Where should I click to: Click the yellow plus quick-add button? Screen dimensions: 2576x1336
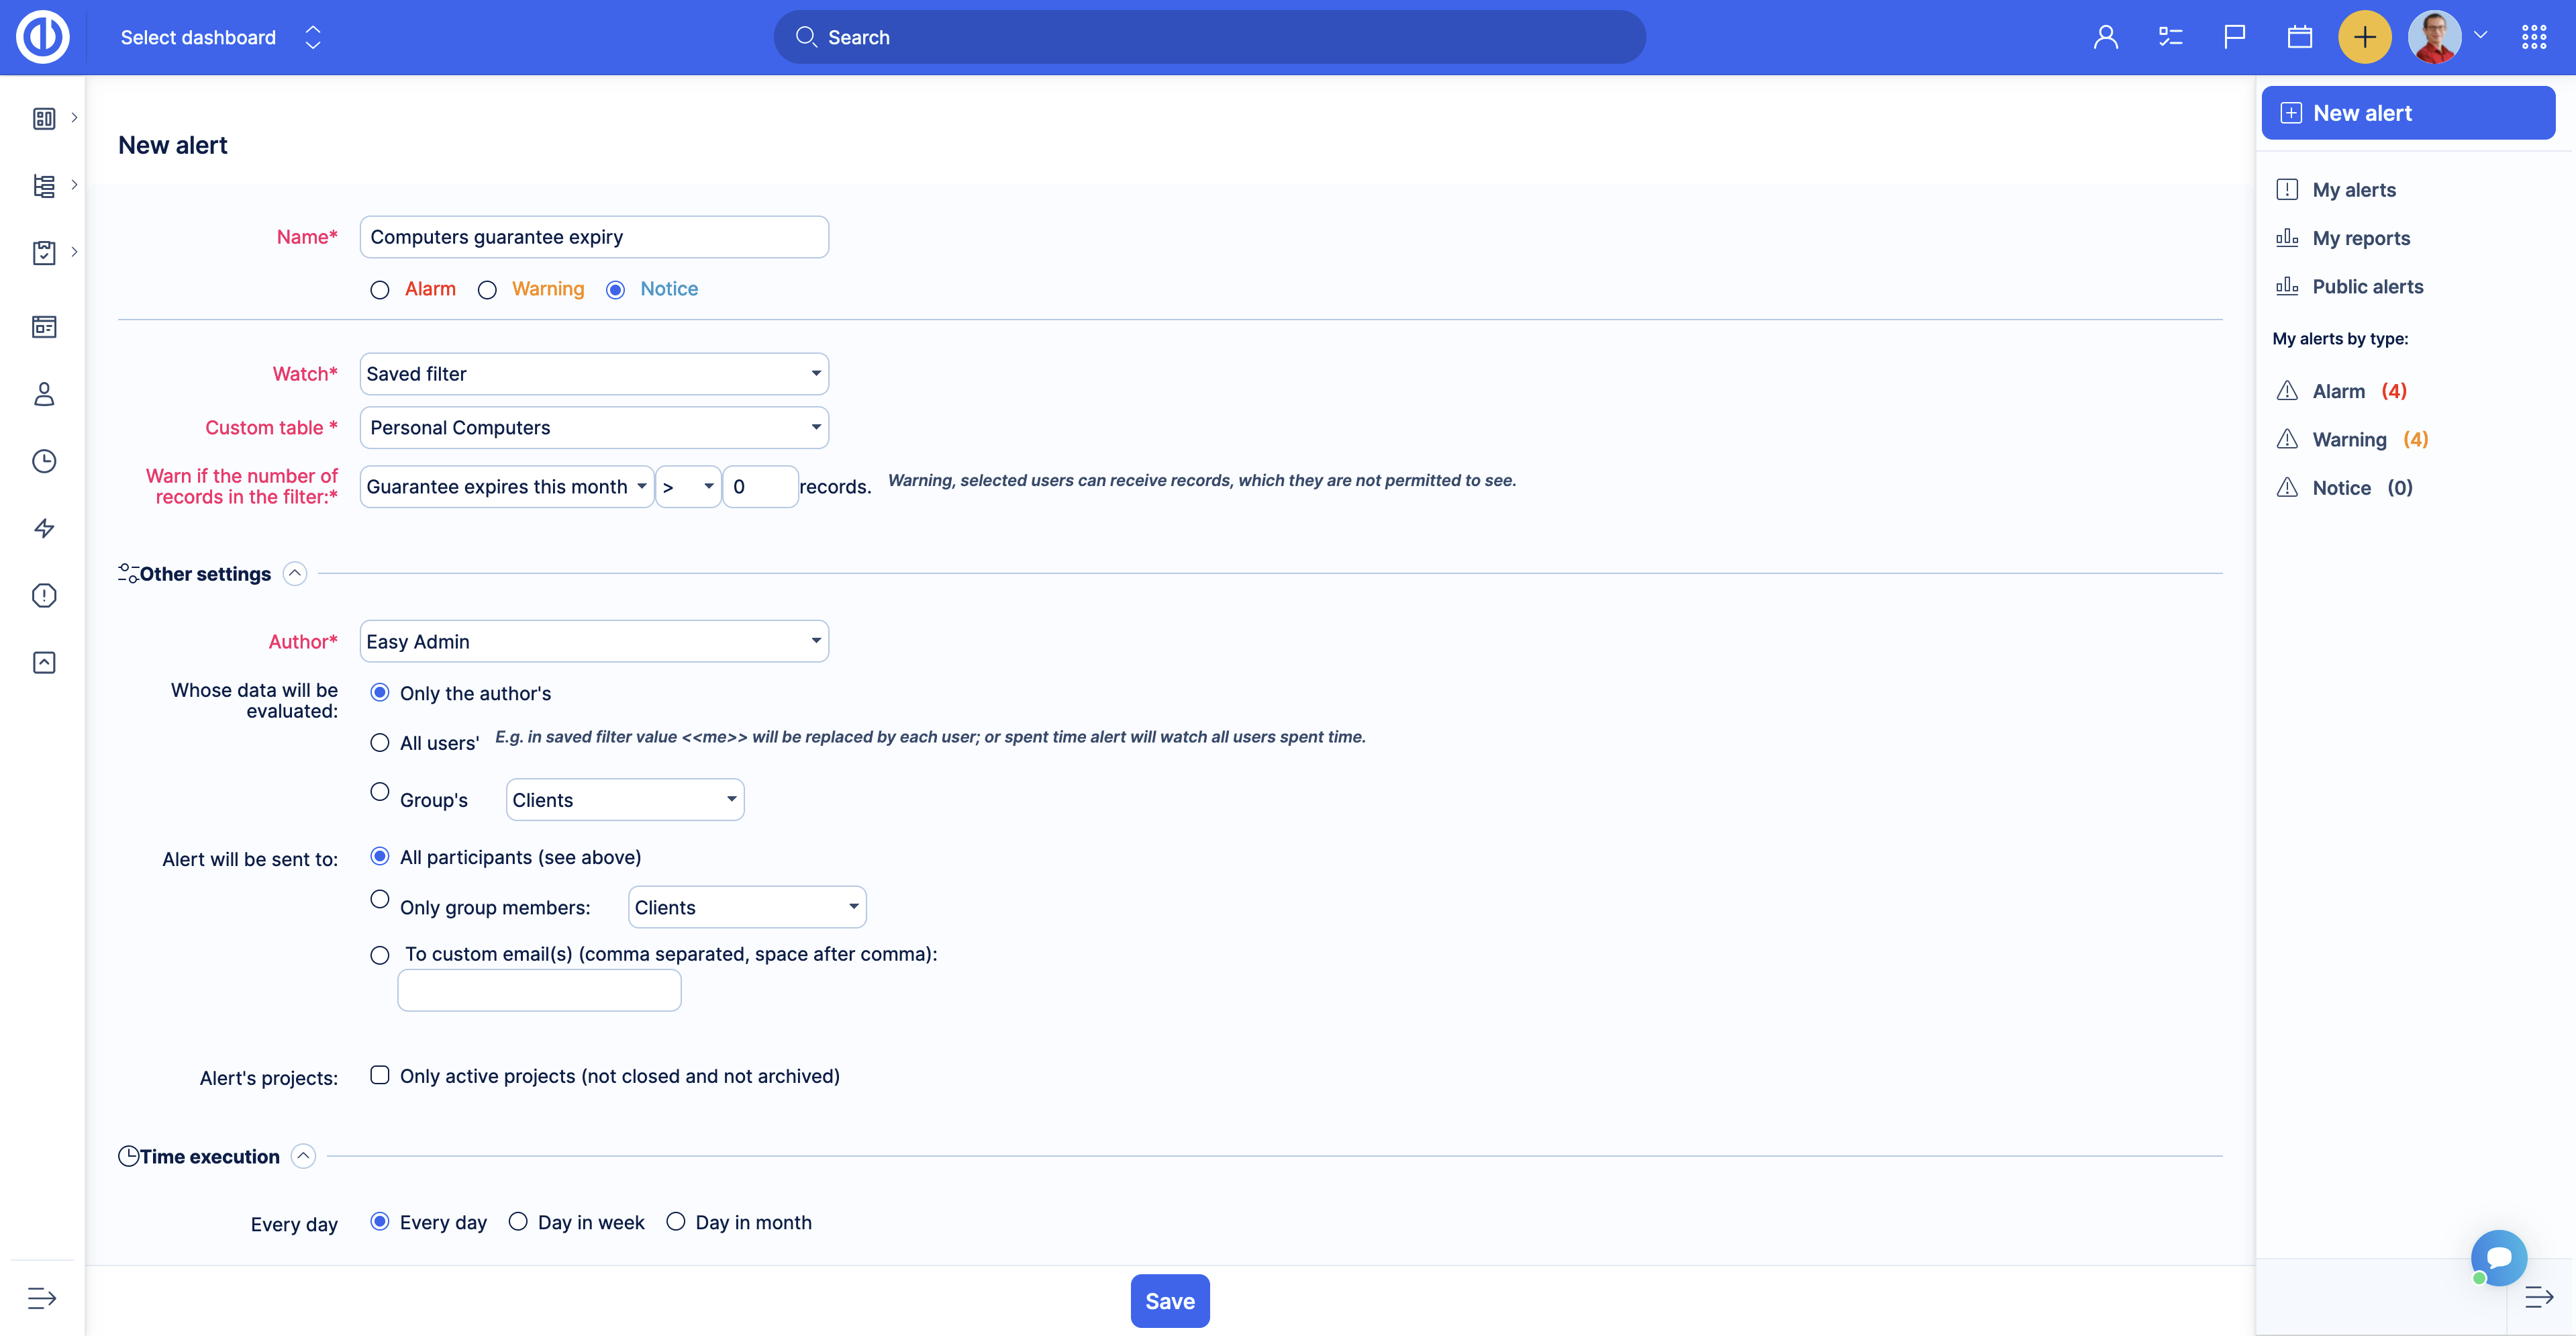2364,37
